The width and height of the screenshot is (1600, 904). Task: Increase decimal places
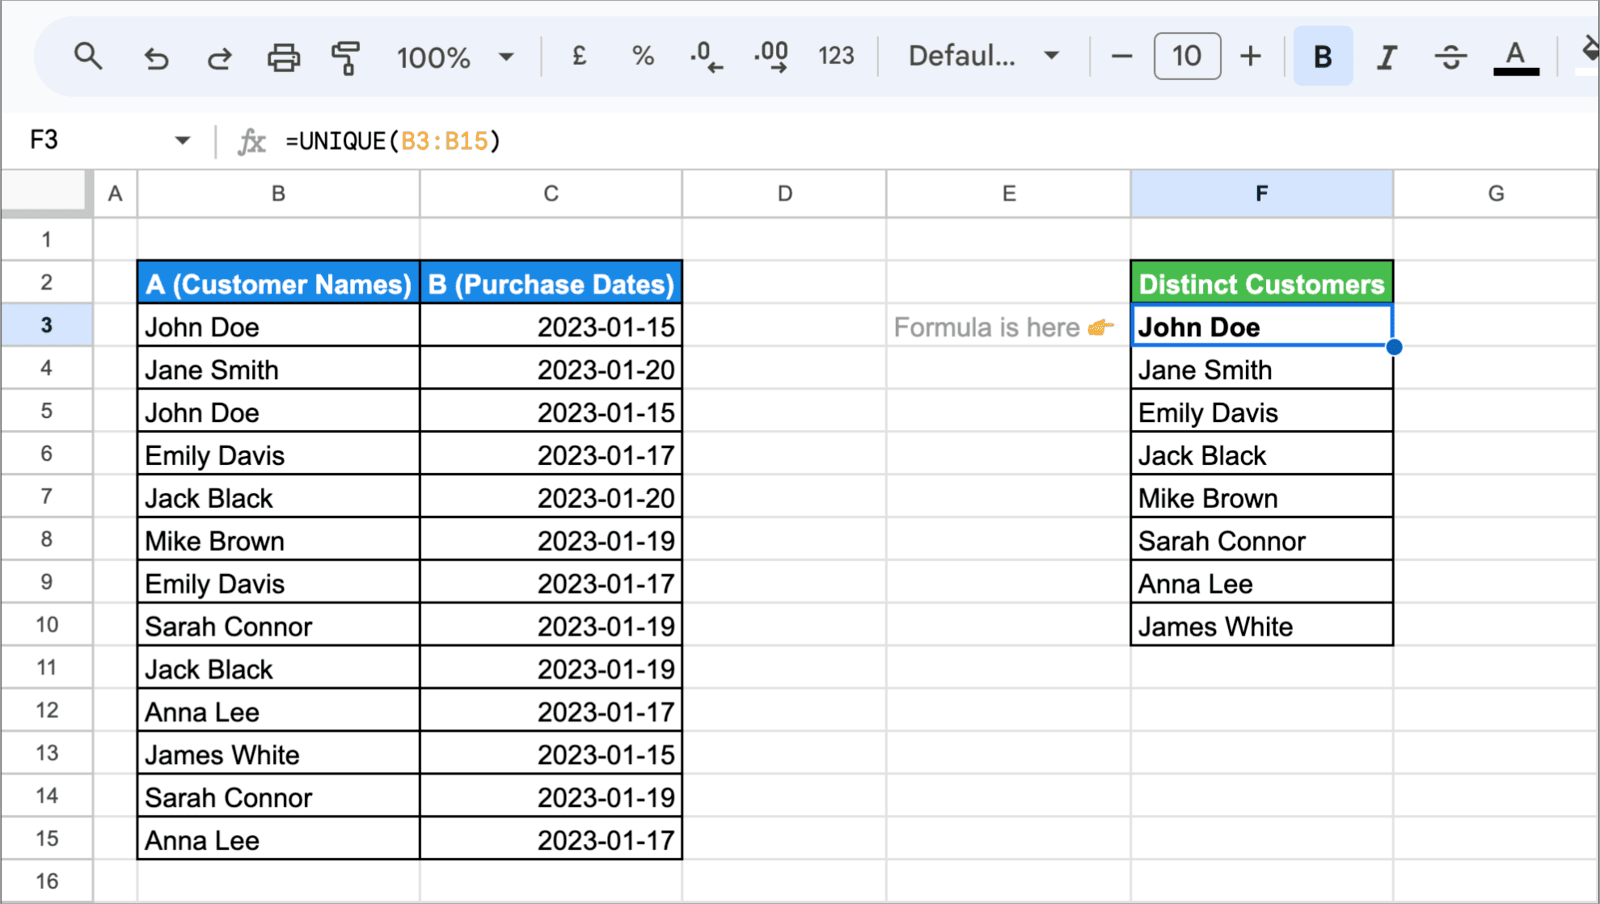(770, 57)
